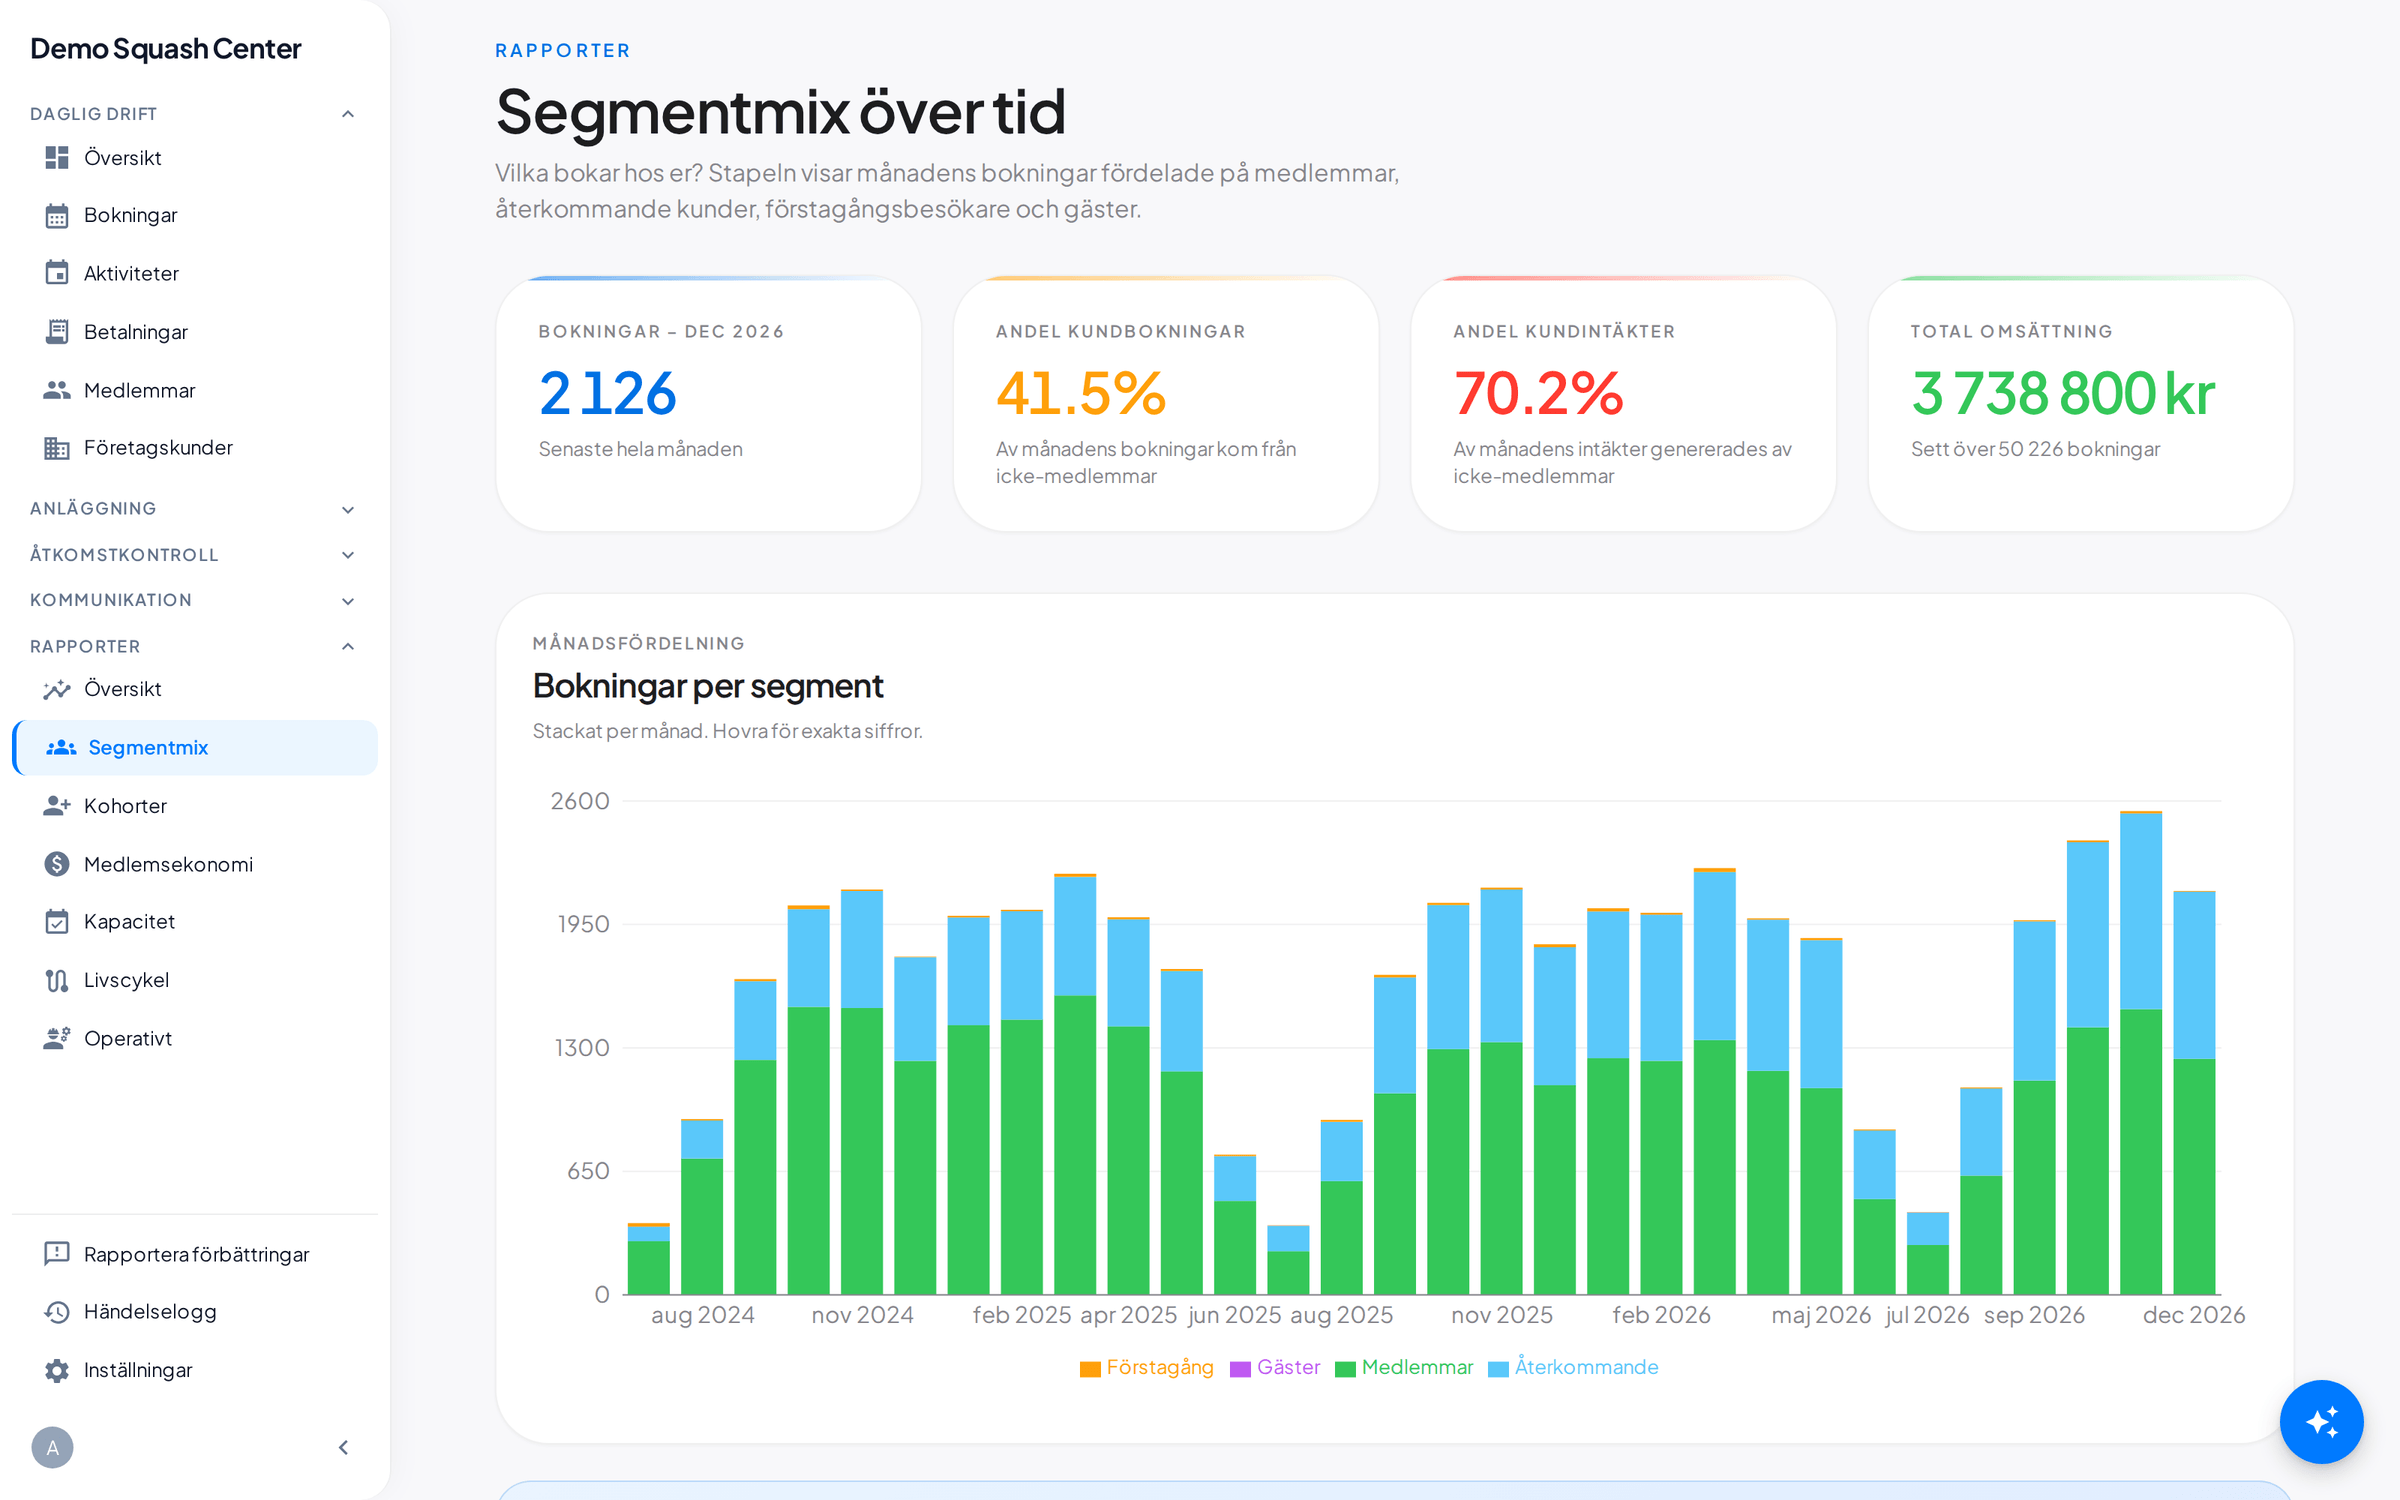
Task: Click the Företagskunder building icon
Action: pos(57,448)
